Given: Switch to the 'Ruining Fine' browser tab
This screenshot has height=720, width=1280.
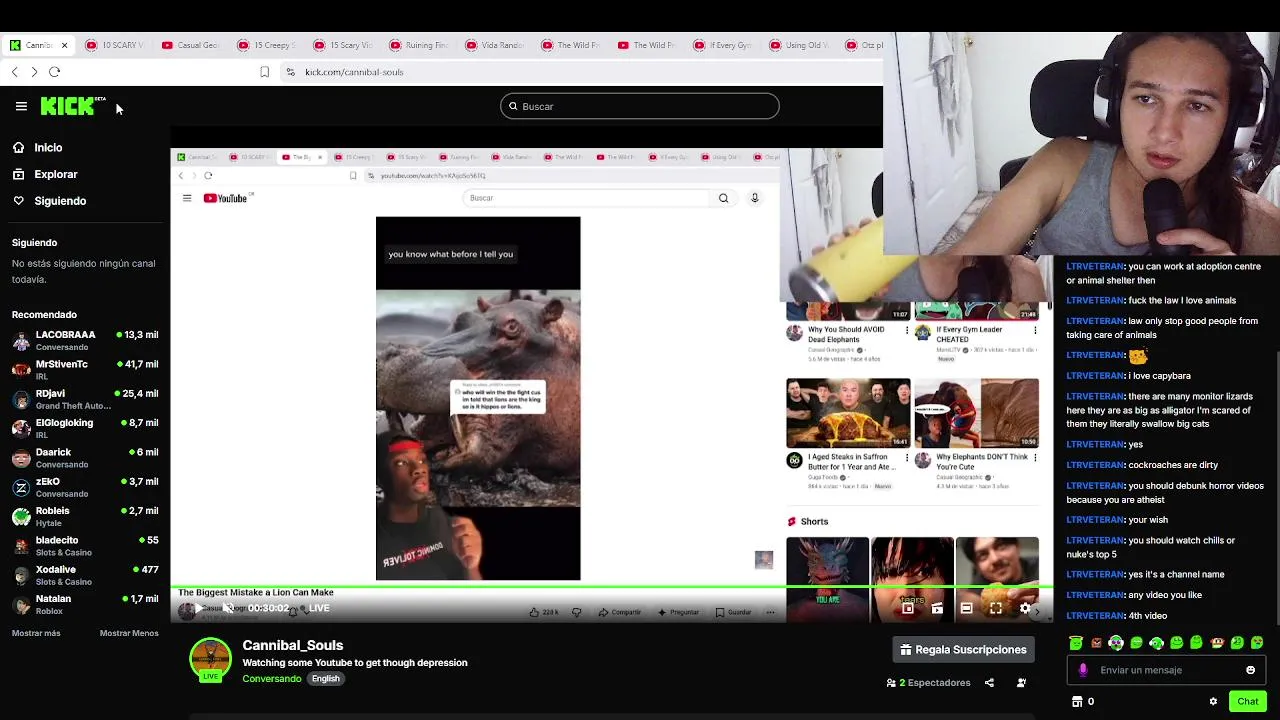Looking at the screenshot, I should pyautogui.click(x=419, y=45).
